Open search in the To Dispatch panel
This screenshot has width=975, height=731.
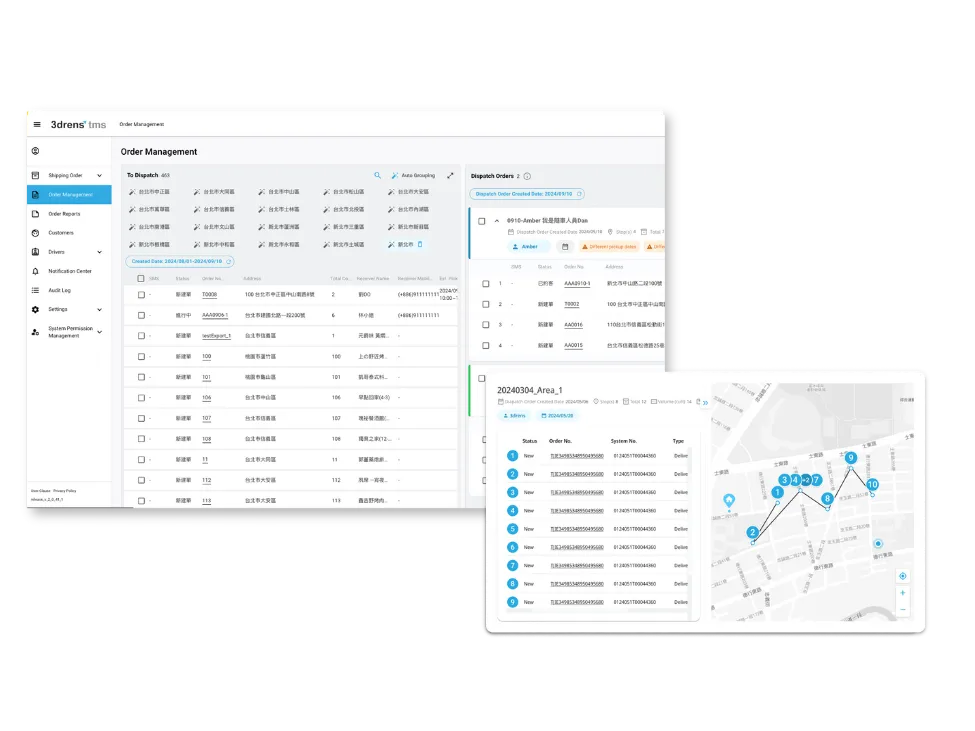tap(377, 175)
